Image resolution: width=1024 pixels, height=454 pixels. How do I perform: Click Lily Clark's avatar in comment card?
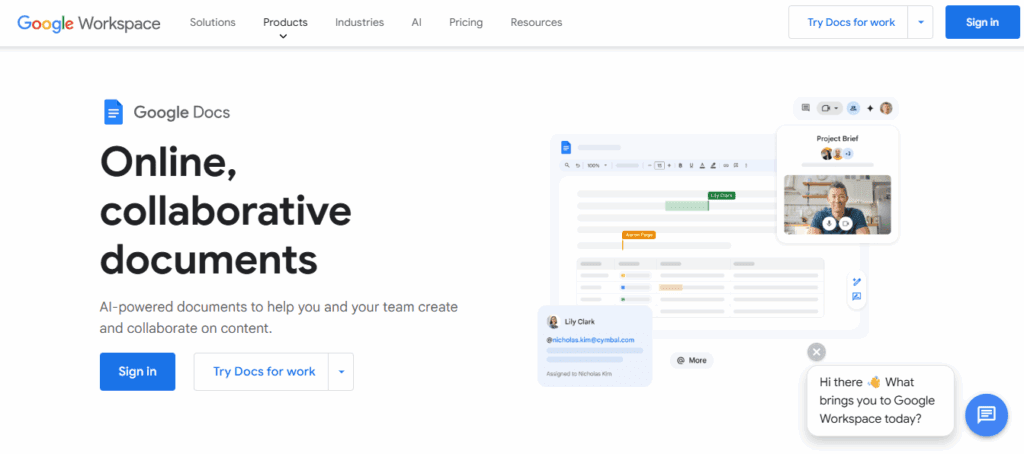tap(553, 321)
